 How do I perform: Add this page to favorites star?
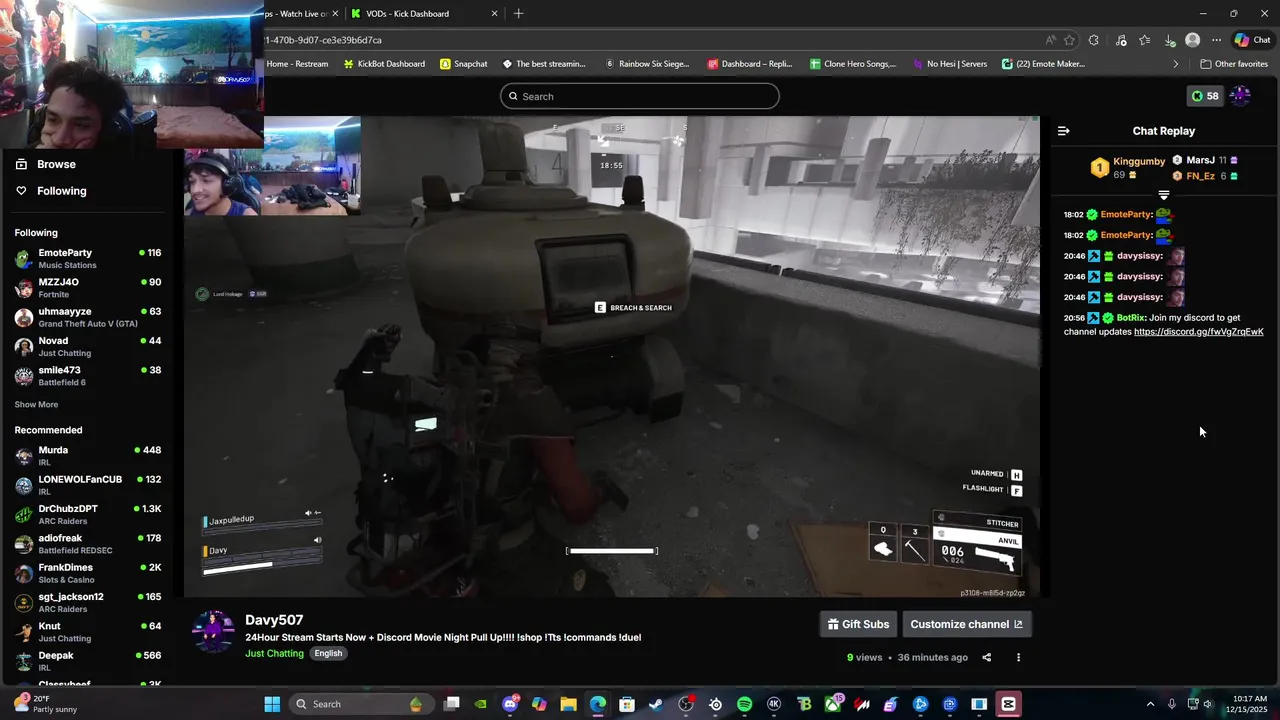tap(1069, 40)
